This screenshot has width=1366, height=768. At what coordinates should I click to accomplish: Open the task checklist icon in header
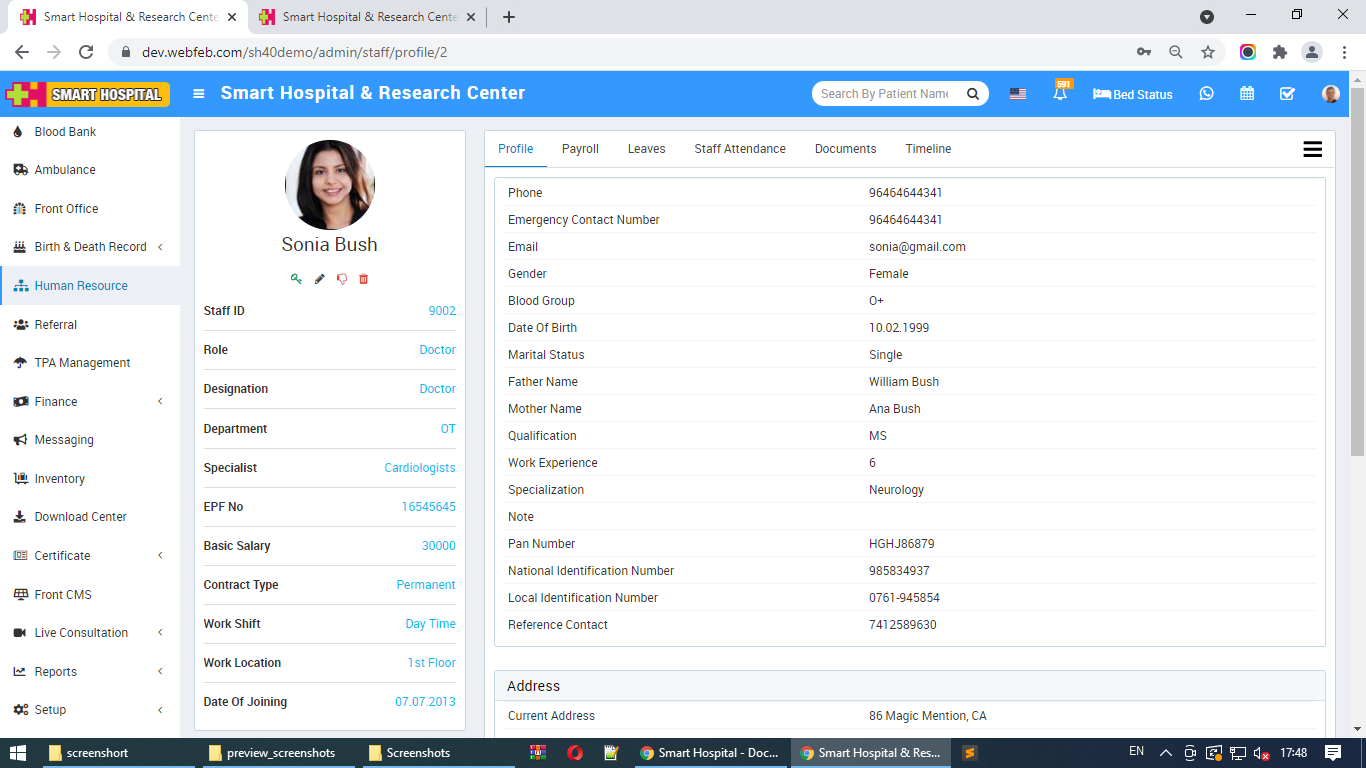(1287, 93)
